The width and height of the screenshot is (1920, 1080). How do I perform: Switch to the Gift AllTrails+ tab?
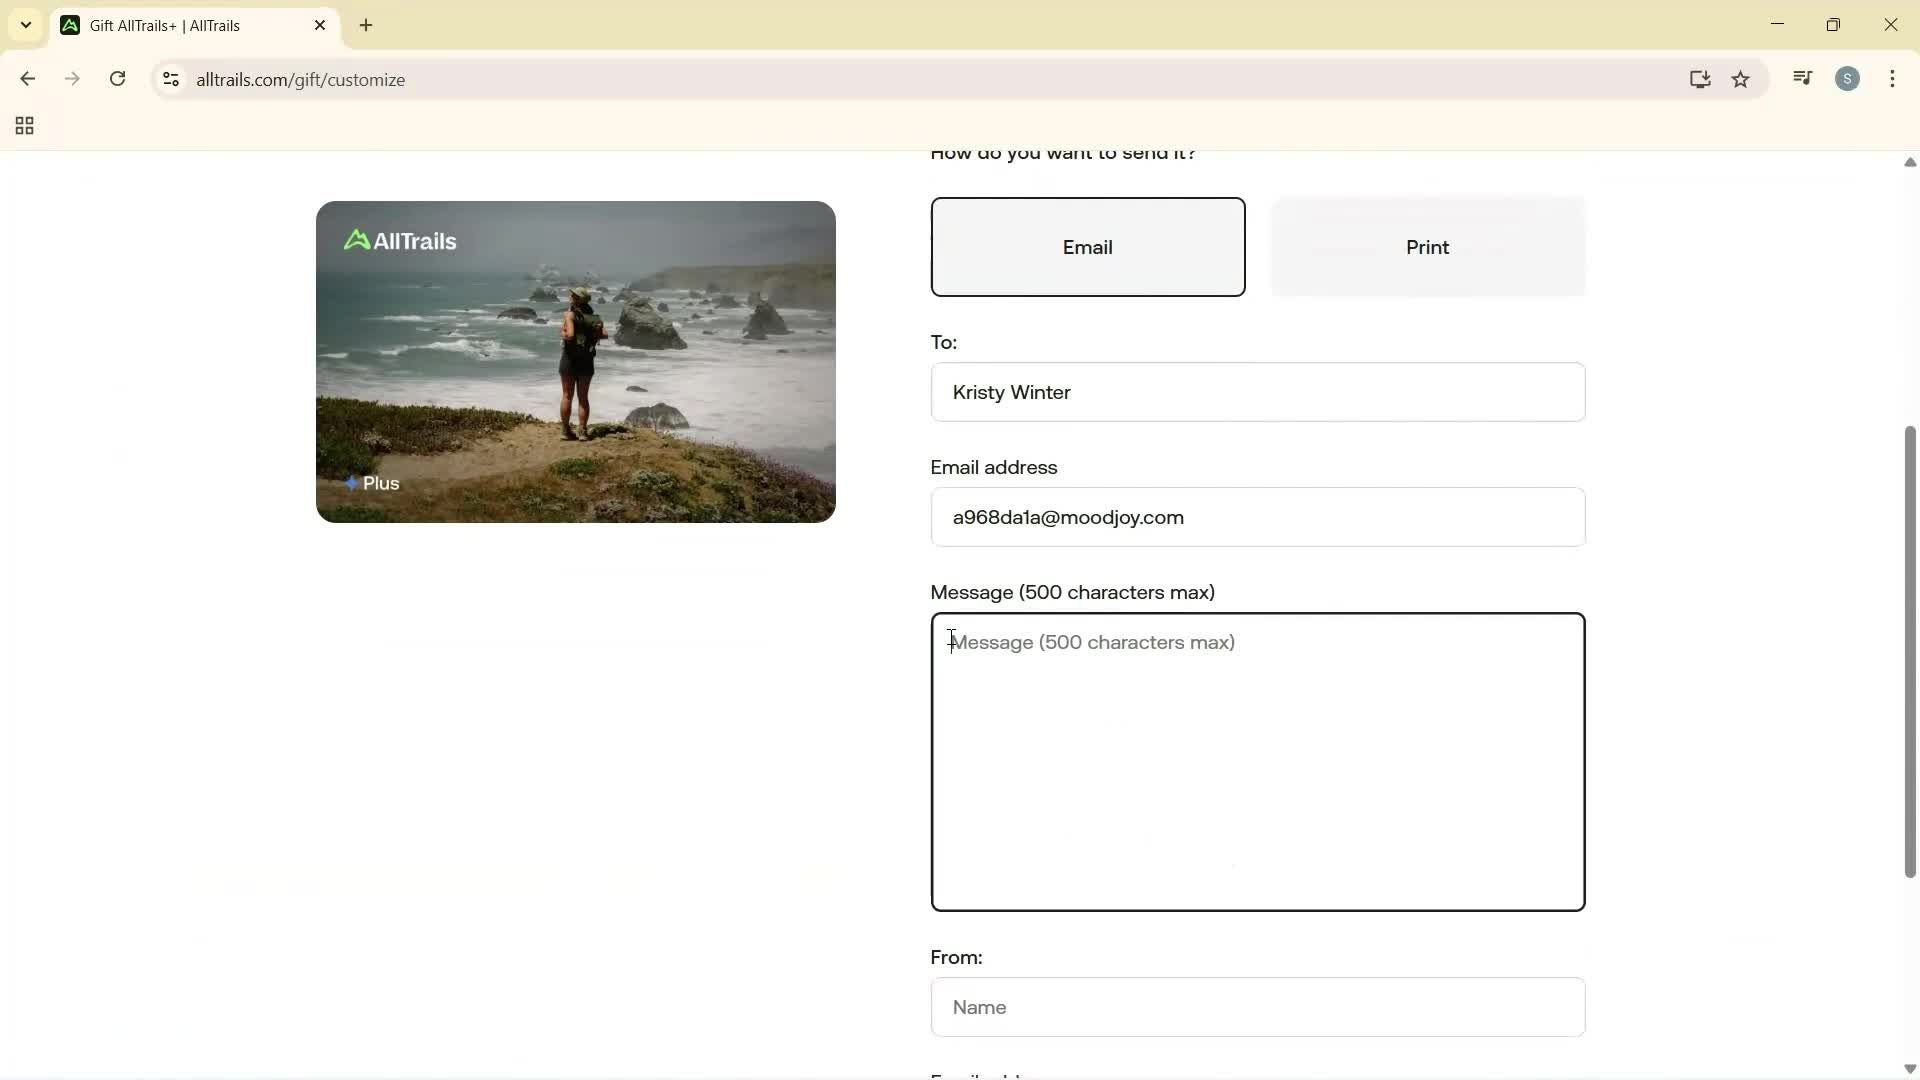(180, 25)
